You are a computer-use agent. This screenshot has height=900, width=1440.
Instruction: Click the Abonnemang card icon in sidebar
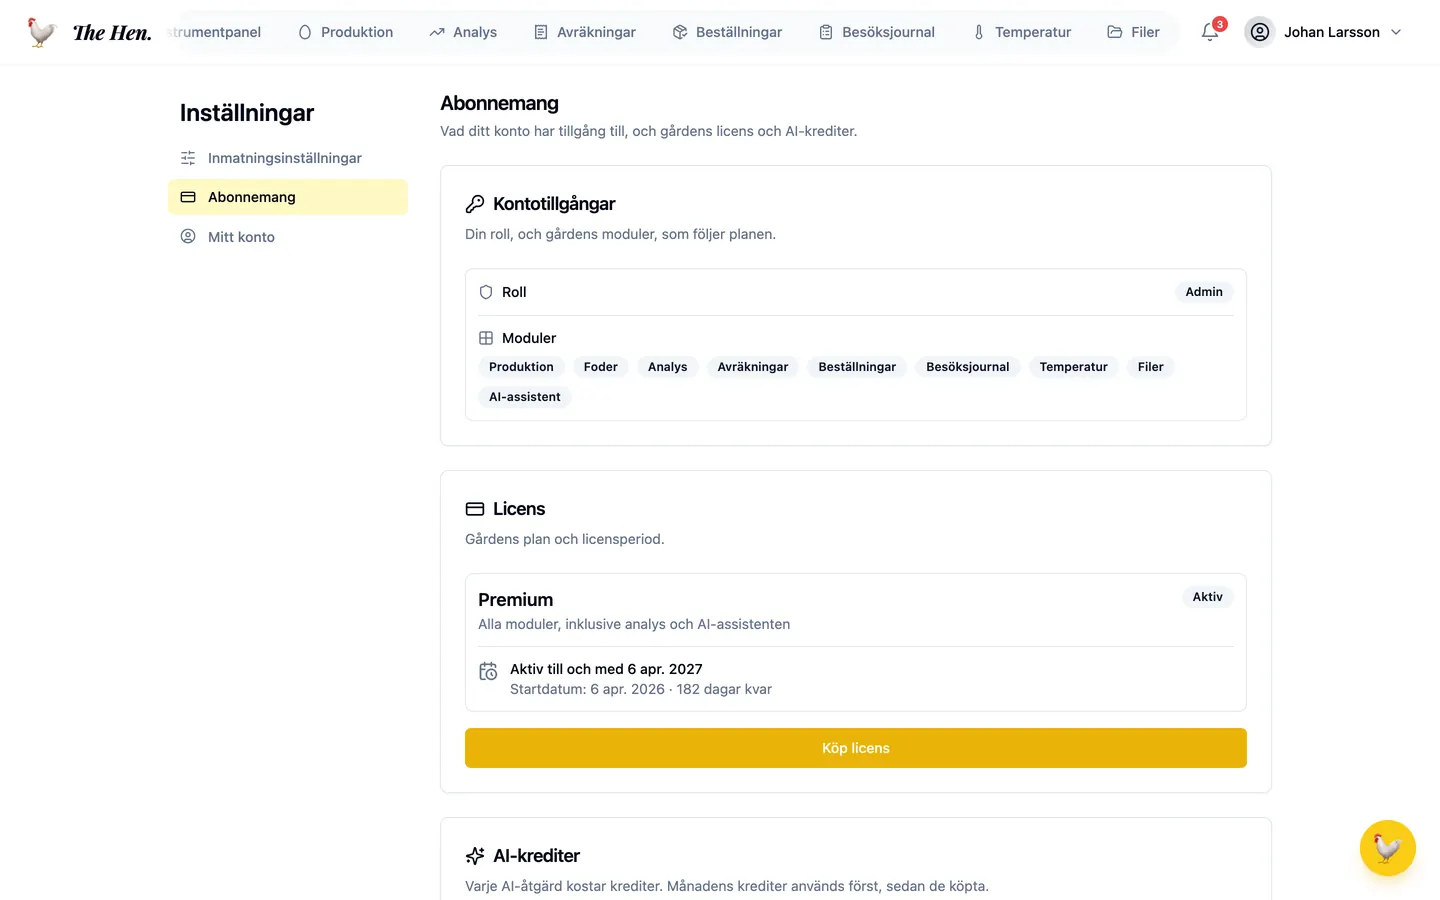coord(188,197)
